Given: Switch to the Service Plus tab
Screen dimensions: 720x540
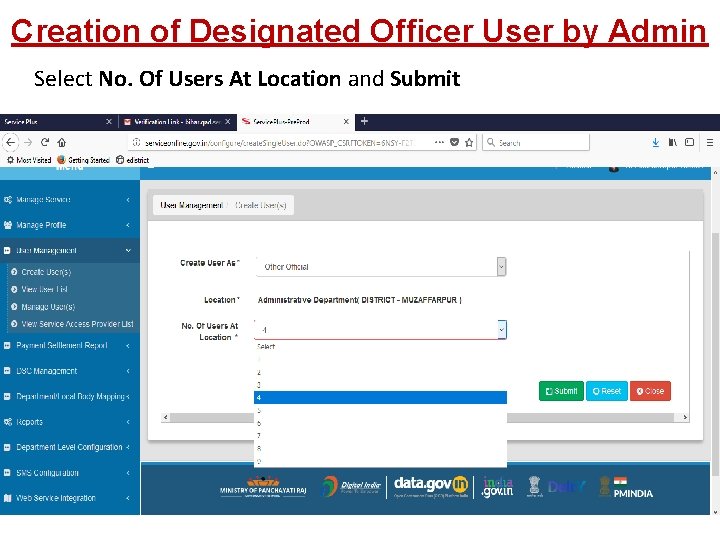Looking at the screenshot, I should click(x=59, y=122).
